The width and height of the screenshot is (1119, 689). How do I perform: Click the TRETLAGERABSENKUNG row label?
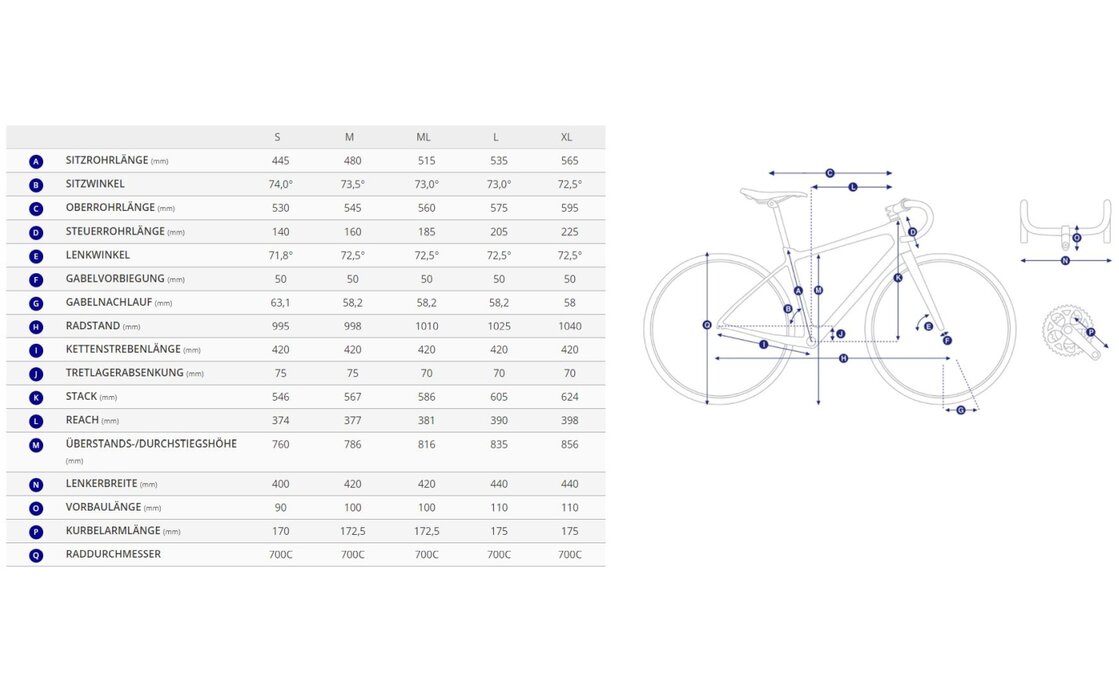click(125, 373)
